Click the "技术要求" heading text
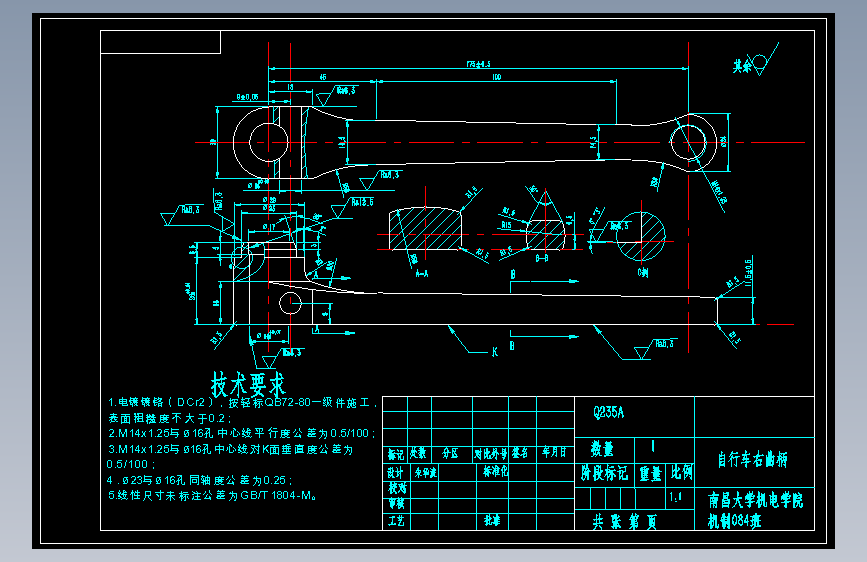867x562 pixels. coord(248,384)
